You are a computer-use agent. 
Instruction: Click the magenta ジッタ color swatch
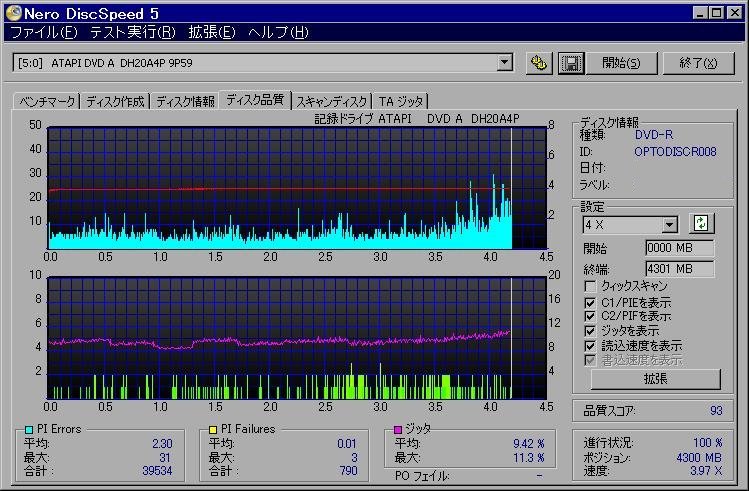click(398, 429)
